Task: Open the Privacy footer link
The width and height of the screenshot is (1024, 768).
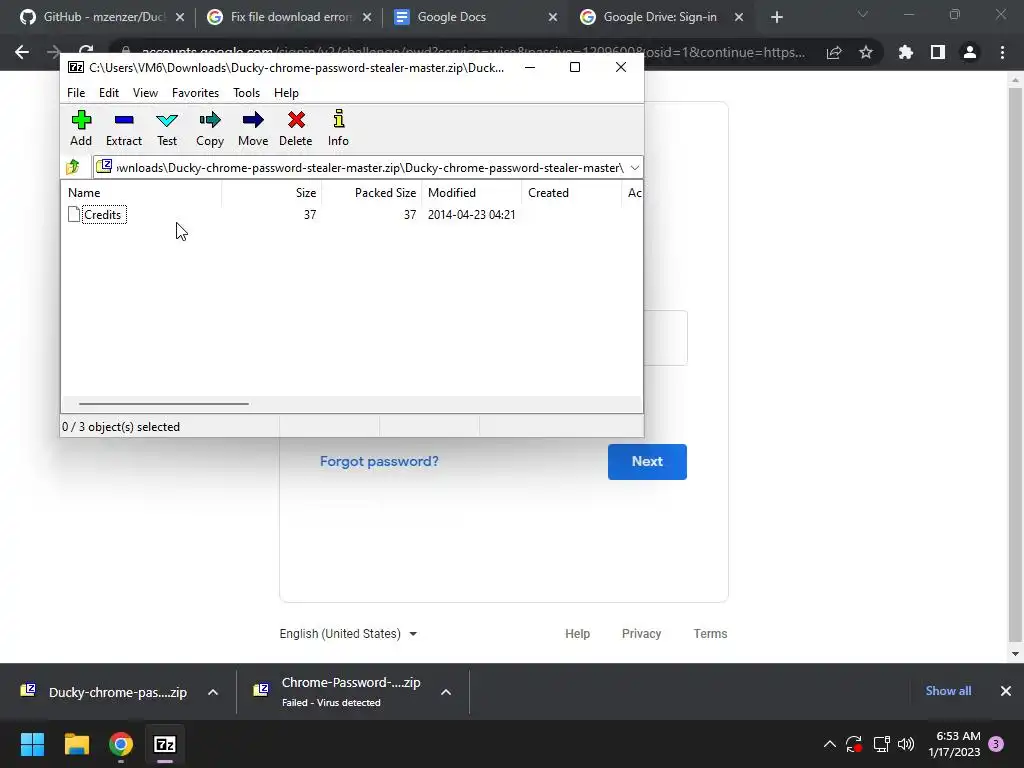Action: 641,633
